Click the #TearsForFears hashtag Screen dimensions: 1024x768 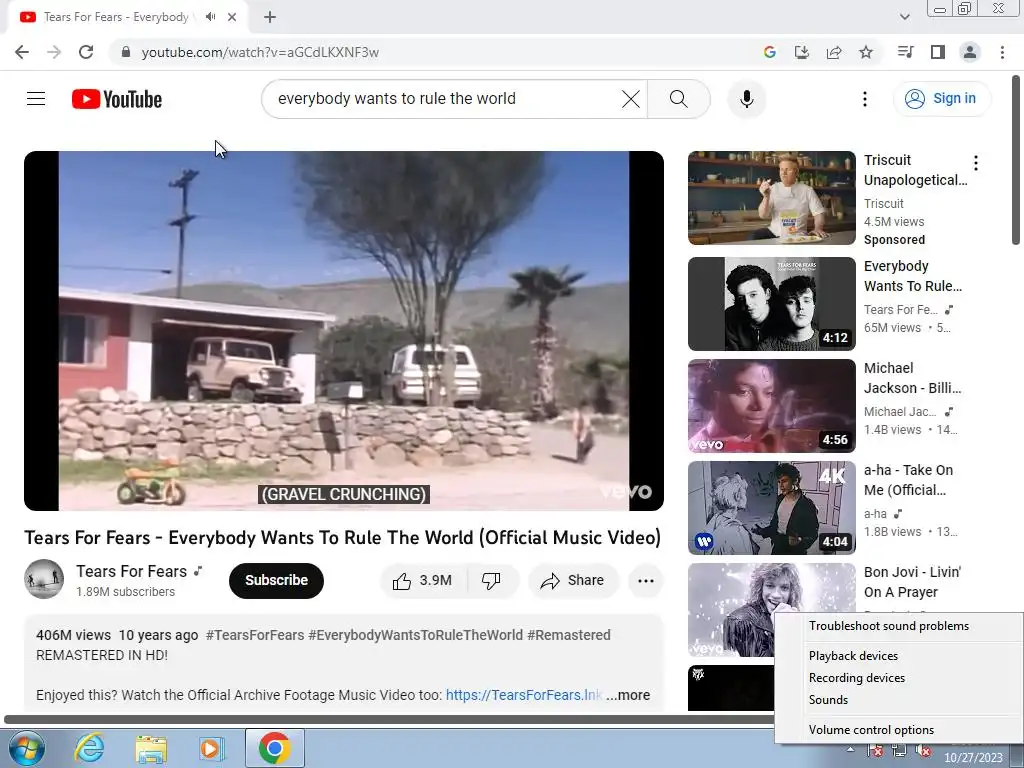(255, 635)
